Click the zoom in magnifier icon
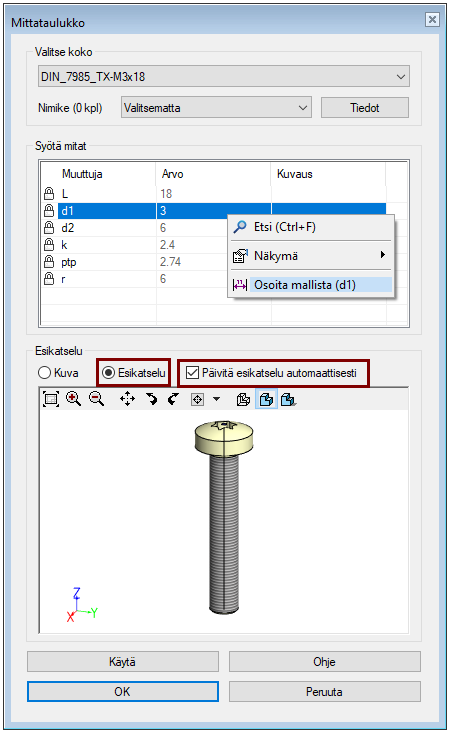450x733 pixels. click(x=73, y=399)
